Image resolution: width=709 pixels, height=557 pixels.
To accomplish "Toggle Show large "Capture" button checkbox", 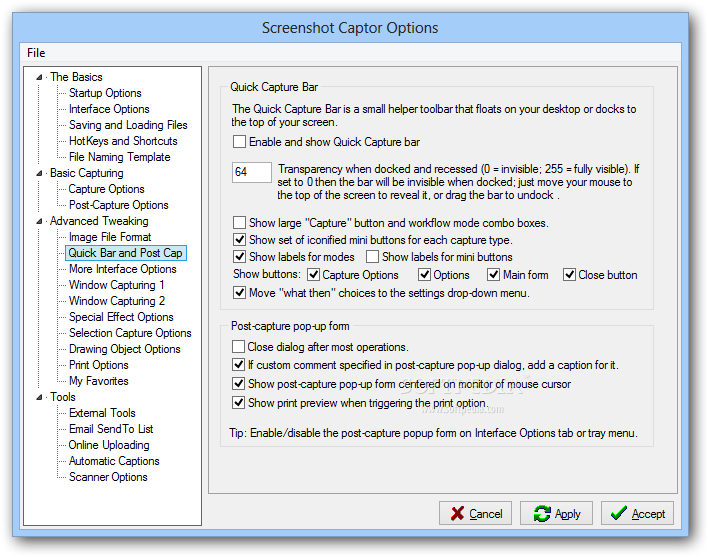I will point(239,222).
